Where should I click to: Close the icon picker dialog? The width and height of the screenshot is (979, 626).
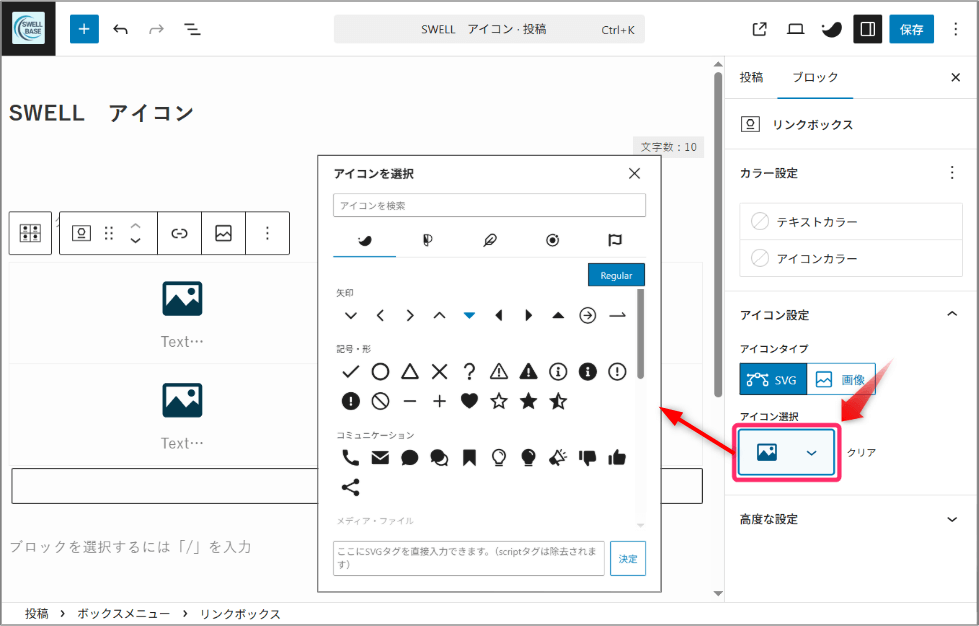point(634,174)
